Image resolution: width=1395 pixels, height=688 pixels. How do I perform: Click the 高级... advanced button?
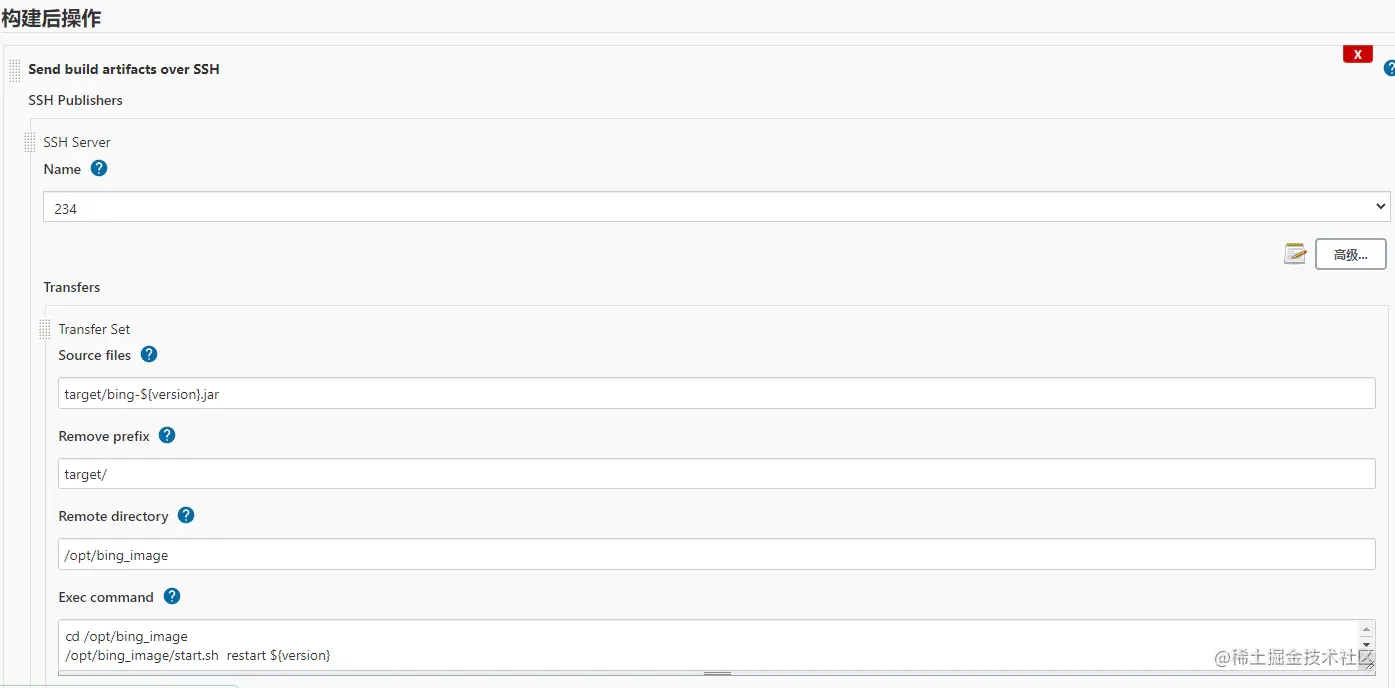(x=1350, y=254)
